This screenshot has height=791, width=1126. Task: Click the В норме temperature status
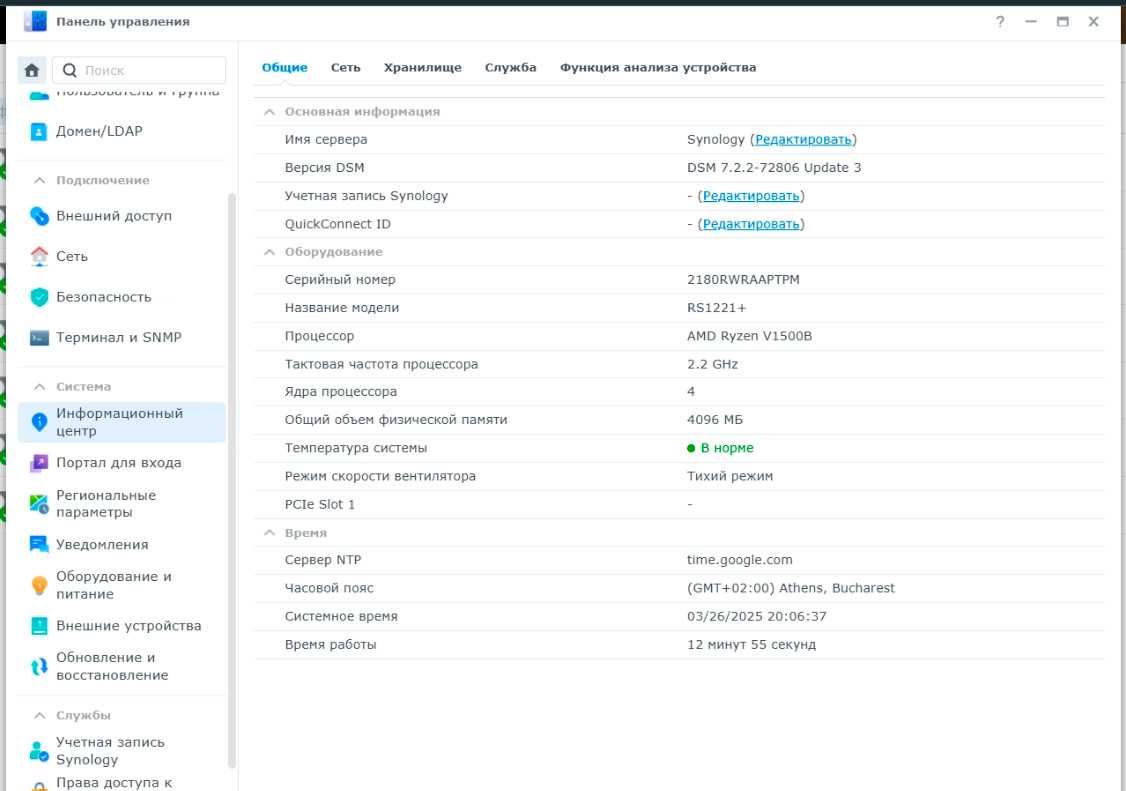pos(720,448)
